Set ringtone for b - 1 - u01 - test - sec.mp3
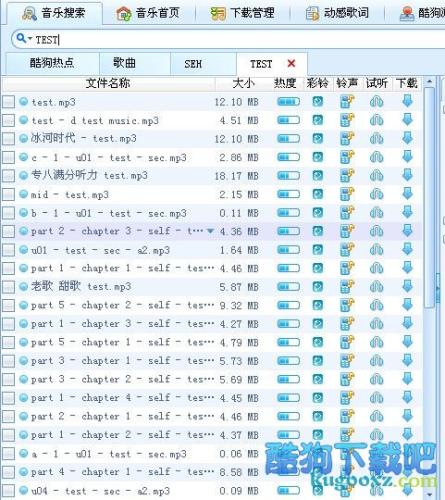445x500 pixels. click(347, 213)
